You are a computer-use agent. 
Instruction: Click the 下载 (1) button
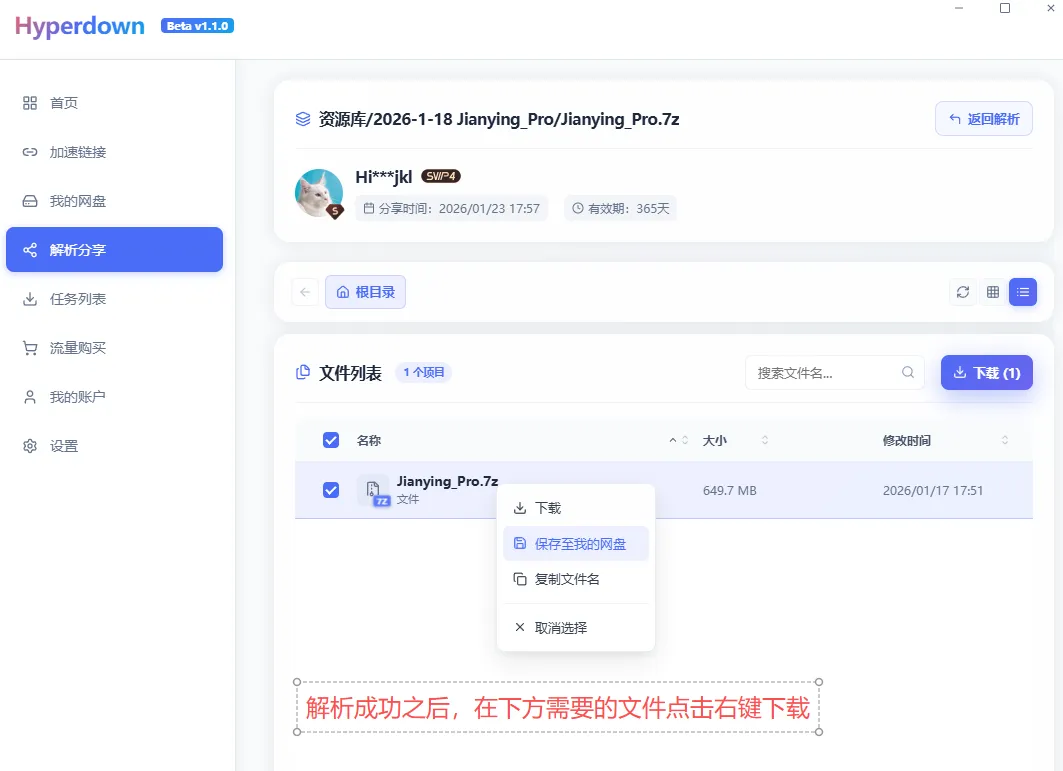[986, 372]
